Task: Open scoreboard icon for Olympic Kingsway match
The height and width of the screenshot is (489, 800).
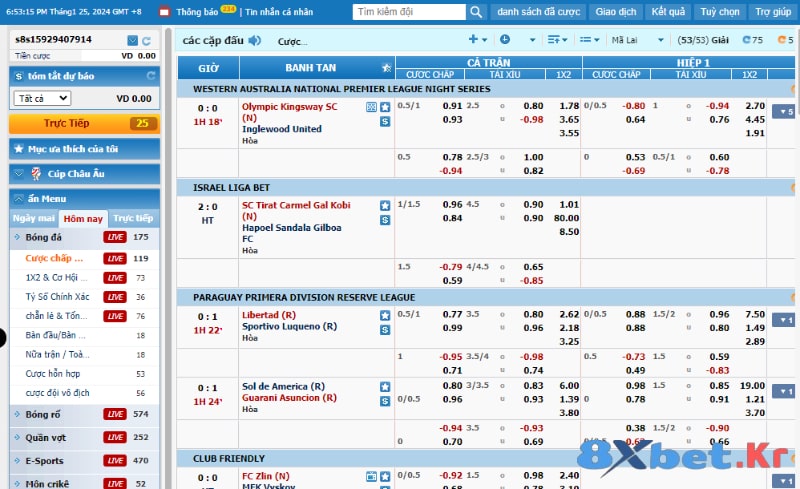Action: point(371,107)
